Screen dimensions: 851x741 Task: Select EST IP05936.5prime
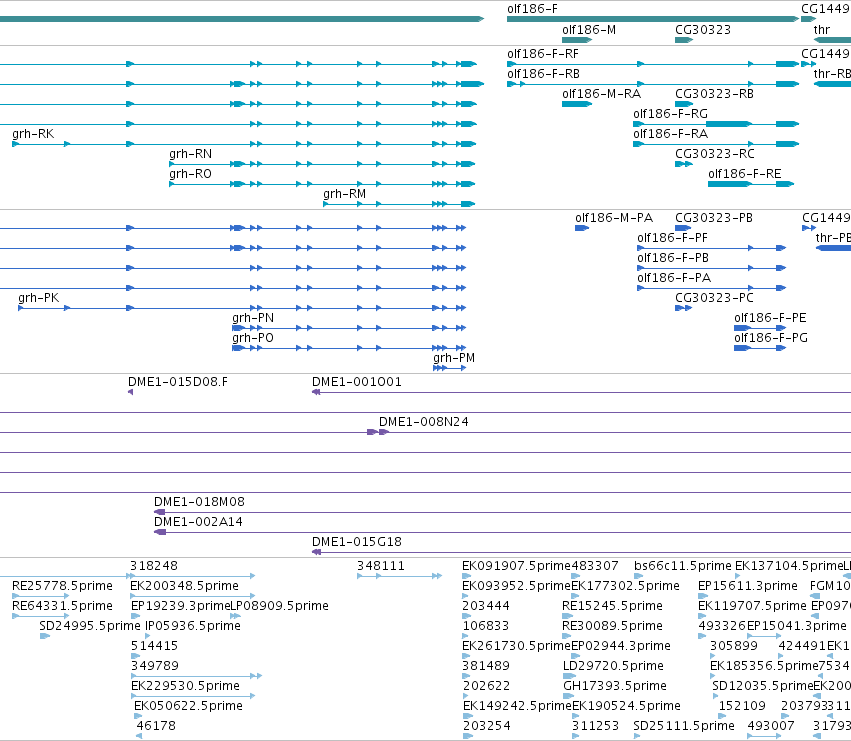point(193,626)
